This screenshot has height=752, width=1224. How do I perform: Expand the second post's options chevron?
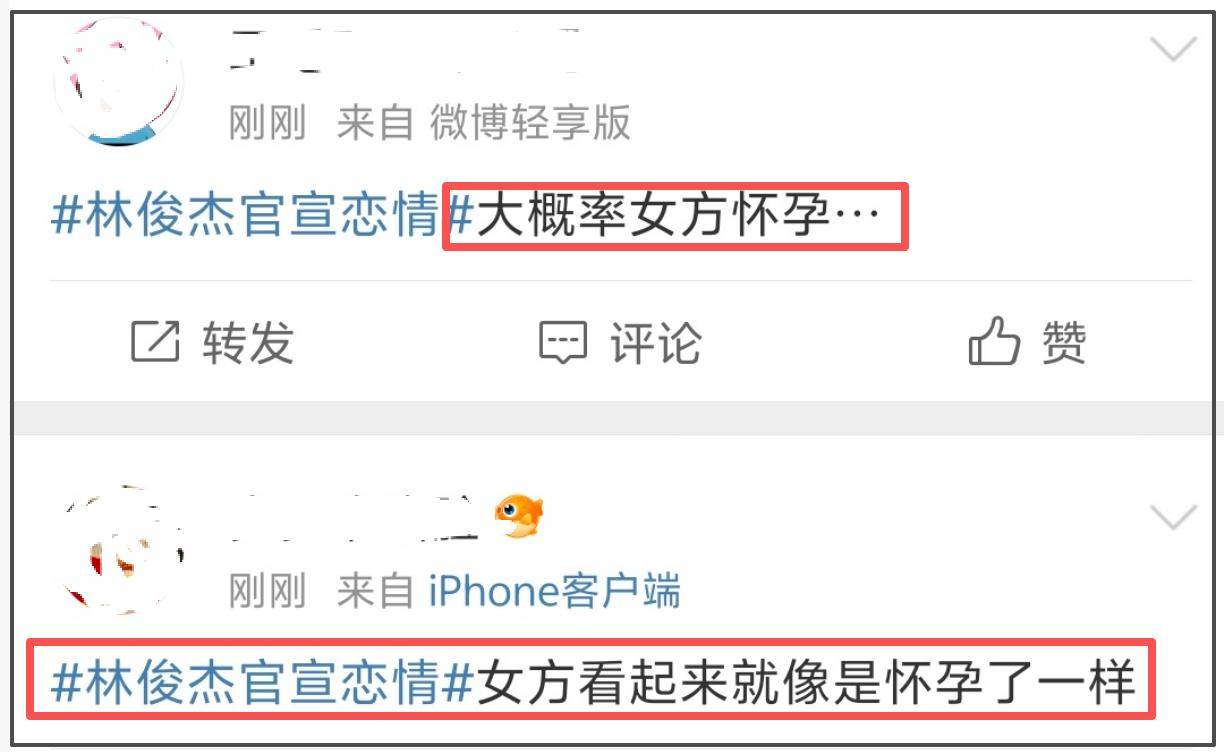1172,517
